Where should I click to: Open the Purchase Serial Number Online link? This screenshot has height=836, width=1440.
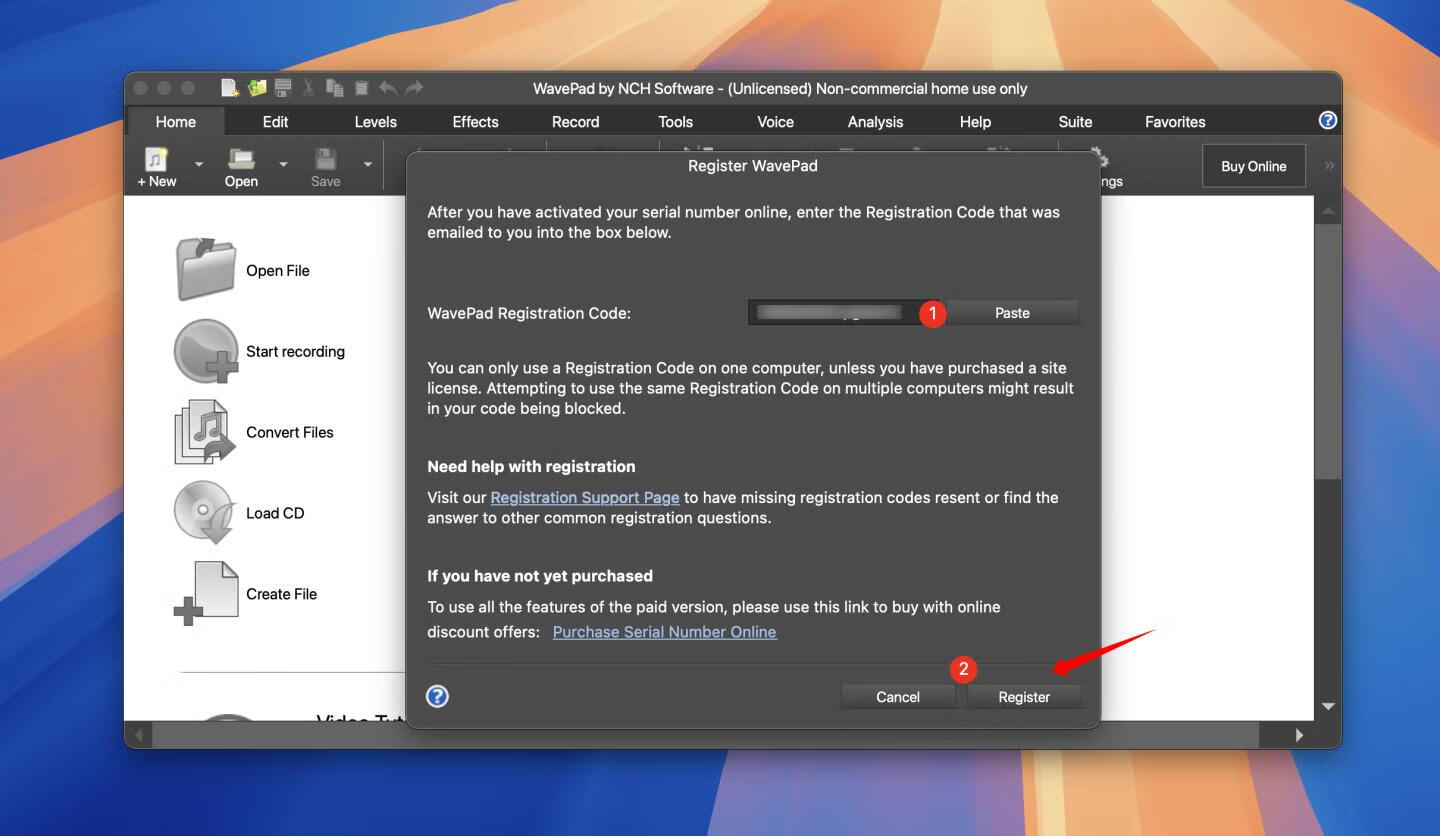click(x=664, y=632)
